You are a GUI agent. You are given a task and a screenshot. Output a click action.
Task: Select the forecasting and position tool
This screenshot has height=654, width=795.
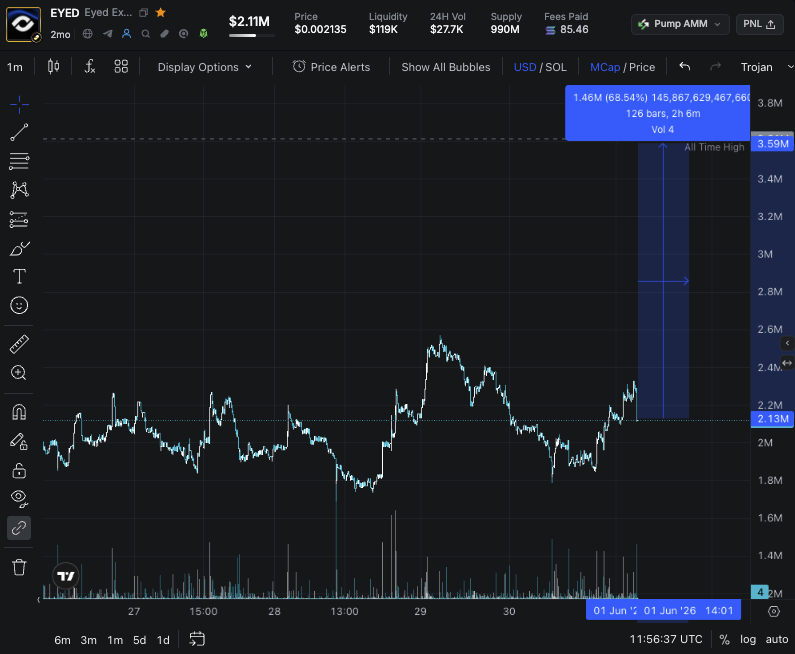click(x=19, y=220)
